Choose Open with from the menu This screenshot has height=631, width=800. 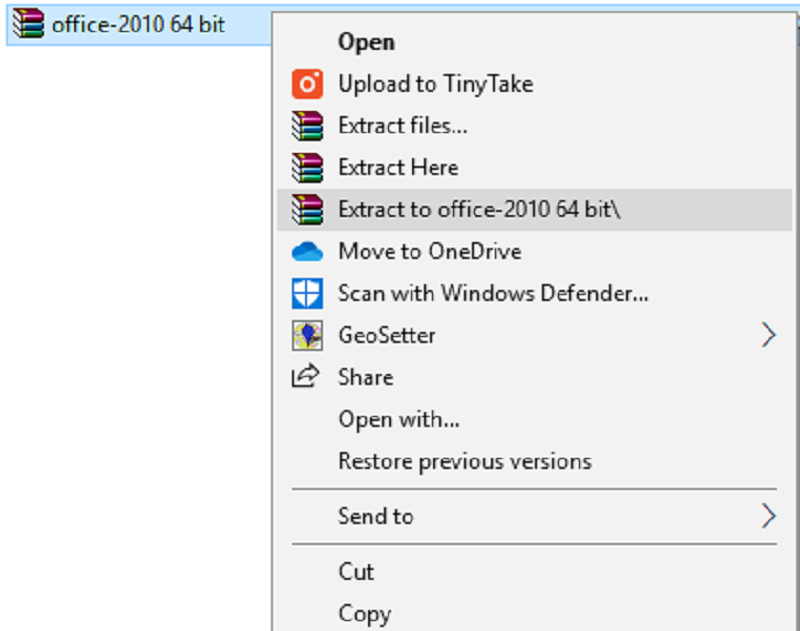[x=398, y=419]
